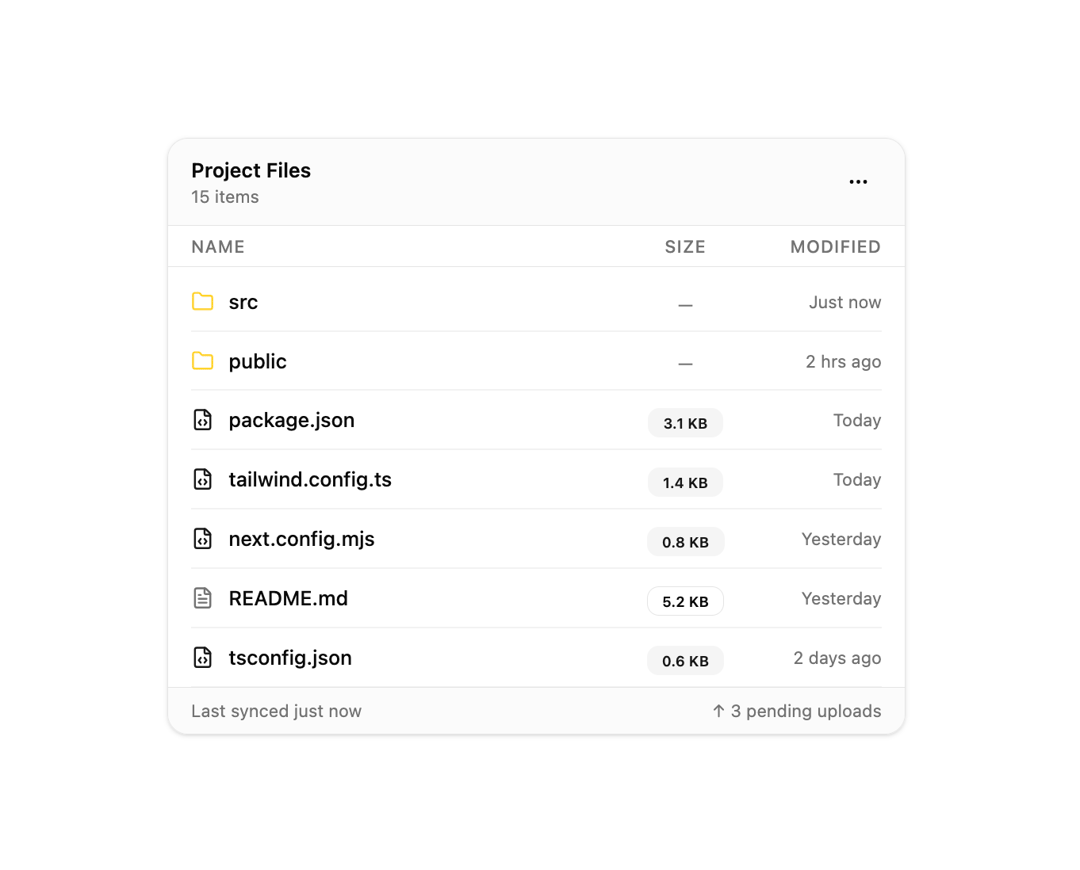Click the upload arrow icon in footer

point(718,711)
